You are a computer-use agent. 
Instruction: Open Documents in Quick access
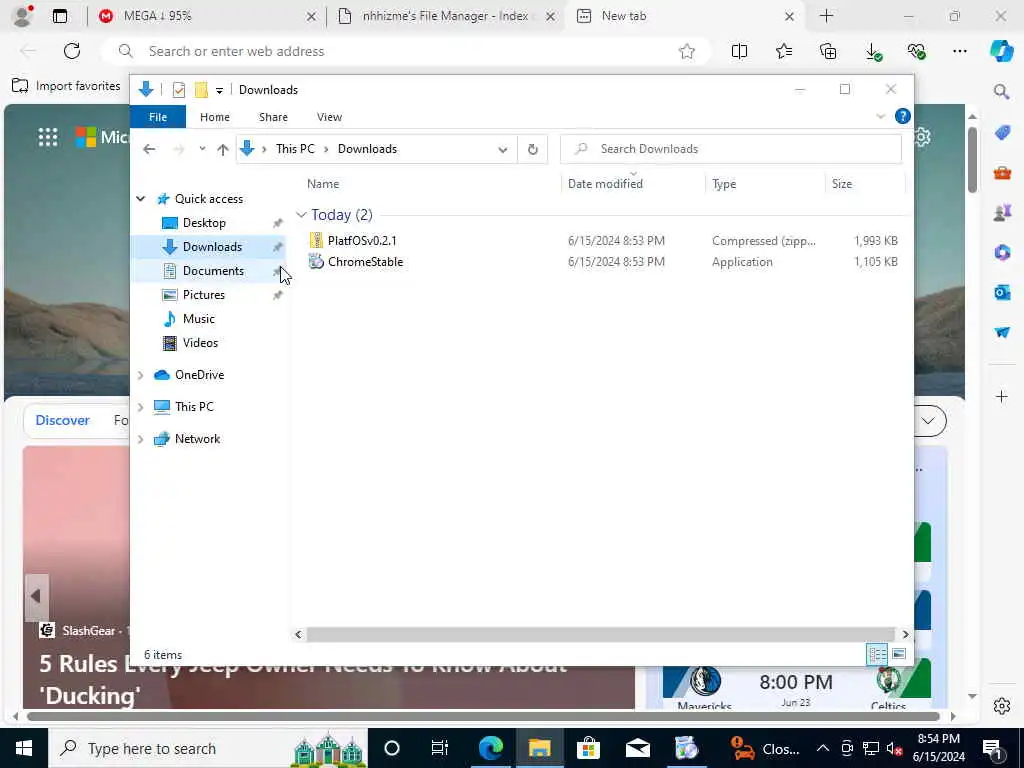point(213,271)
